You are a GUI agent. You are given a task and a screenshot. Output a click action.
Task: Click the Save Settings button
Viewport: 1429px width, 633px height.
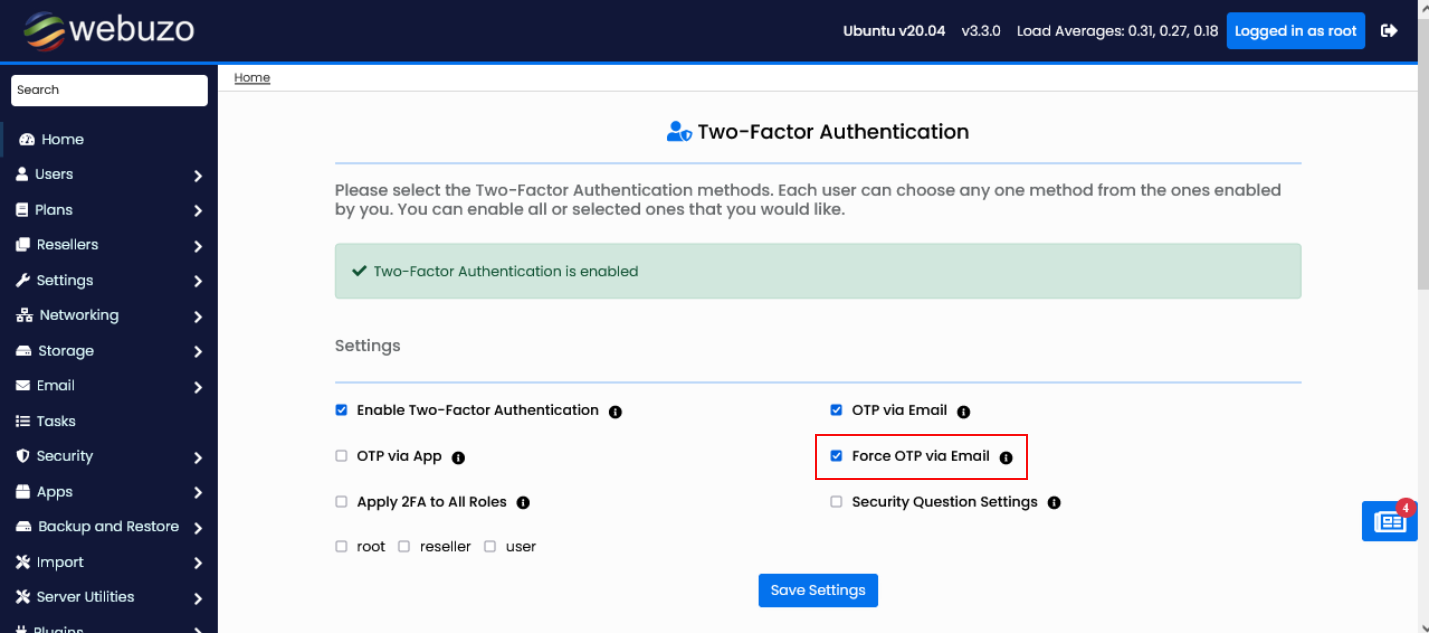(818, 590)
